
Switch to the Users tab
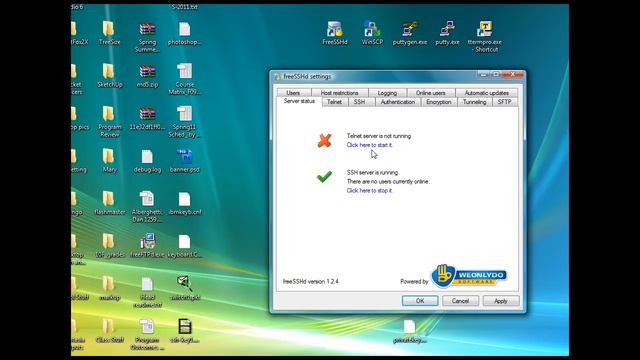(x=293, y=93)
